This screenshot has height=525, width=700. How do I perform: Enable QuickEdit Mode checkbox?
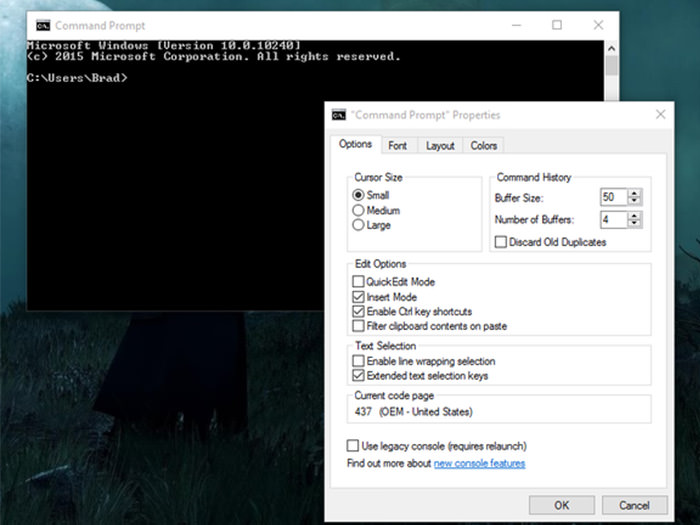359,283
